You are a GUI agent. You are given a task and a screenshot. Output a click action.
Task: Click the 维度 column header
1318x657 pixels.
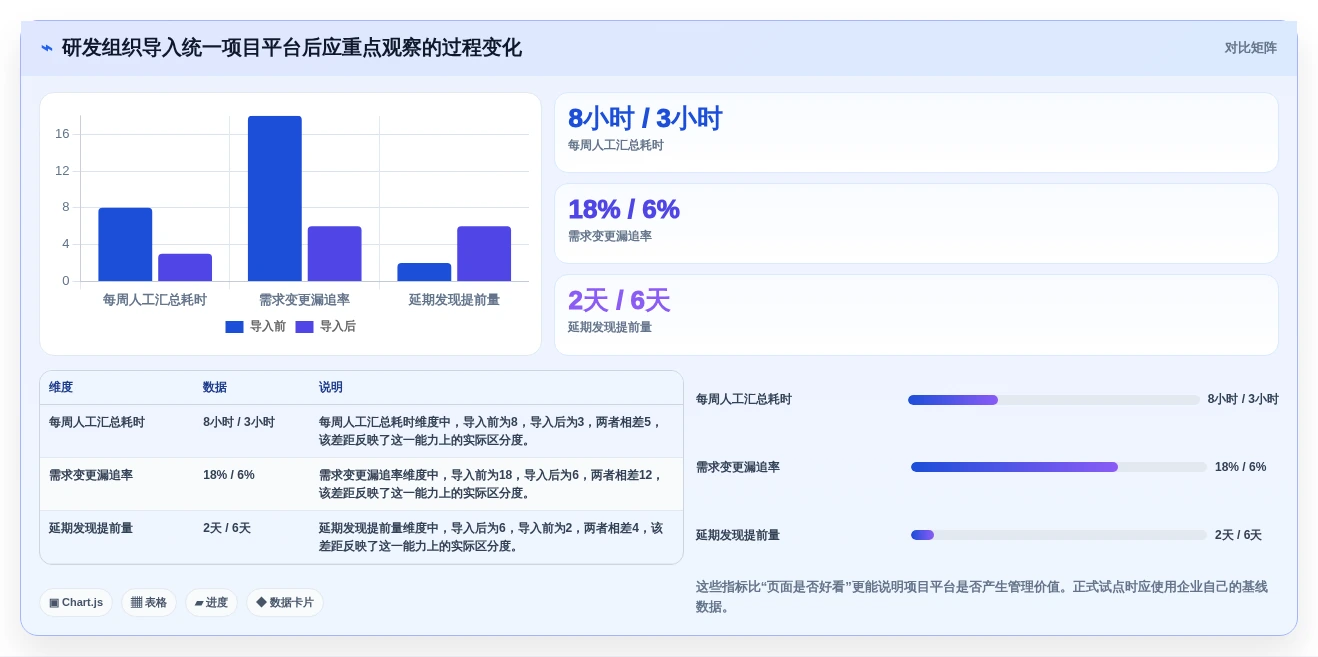click(x=61, y=387)
